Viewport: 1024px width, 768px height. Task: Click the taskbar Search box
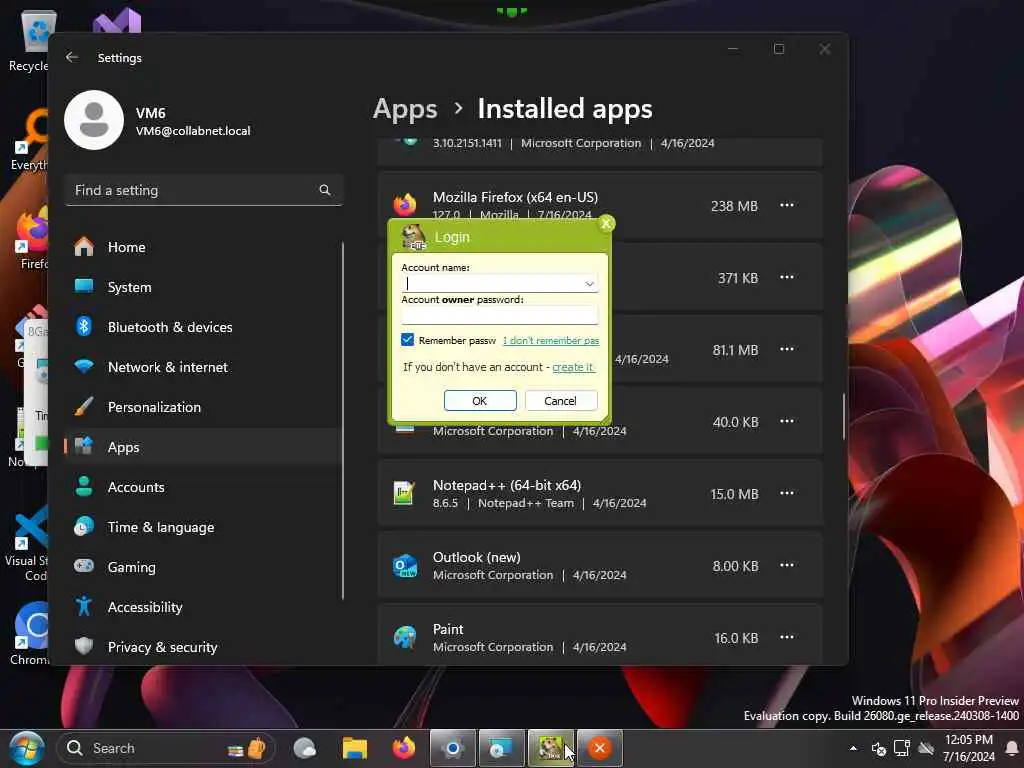(166, 748)
